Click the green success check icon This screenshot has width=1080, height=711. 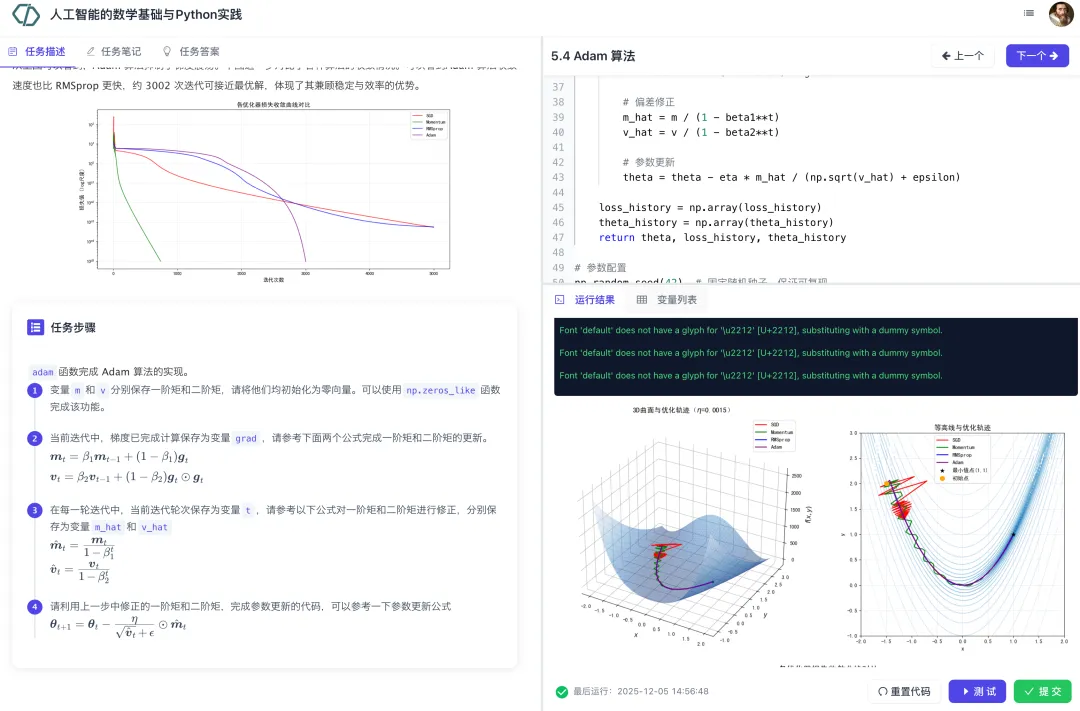coord(561,691)
